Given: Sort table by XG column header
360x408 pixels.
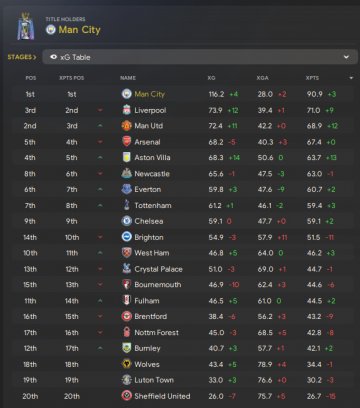Looking at the screenshot, I should (x=211, y=78).
